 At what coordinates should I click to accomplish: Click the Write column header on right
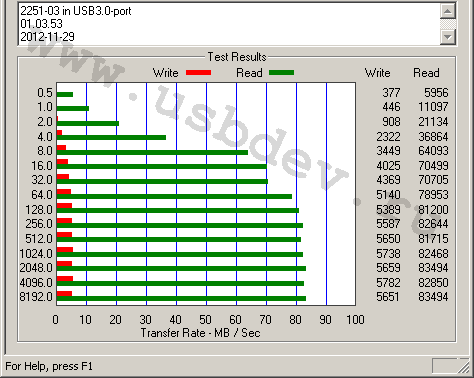[x=377, y=73]
